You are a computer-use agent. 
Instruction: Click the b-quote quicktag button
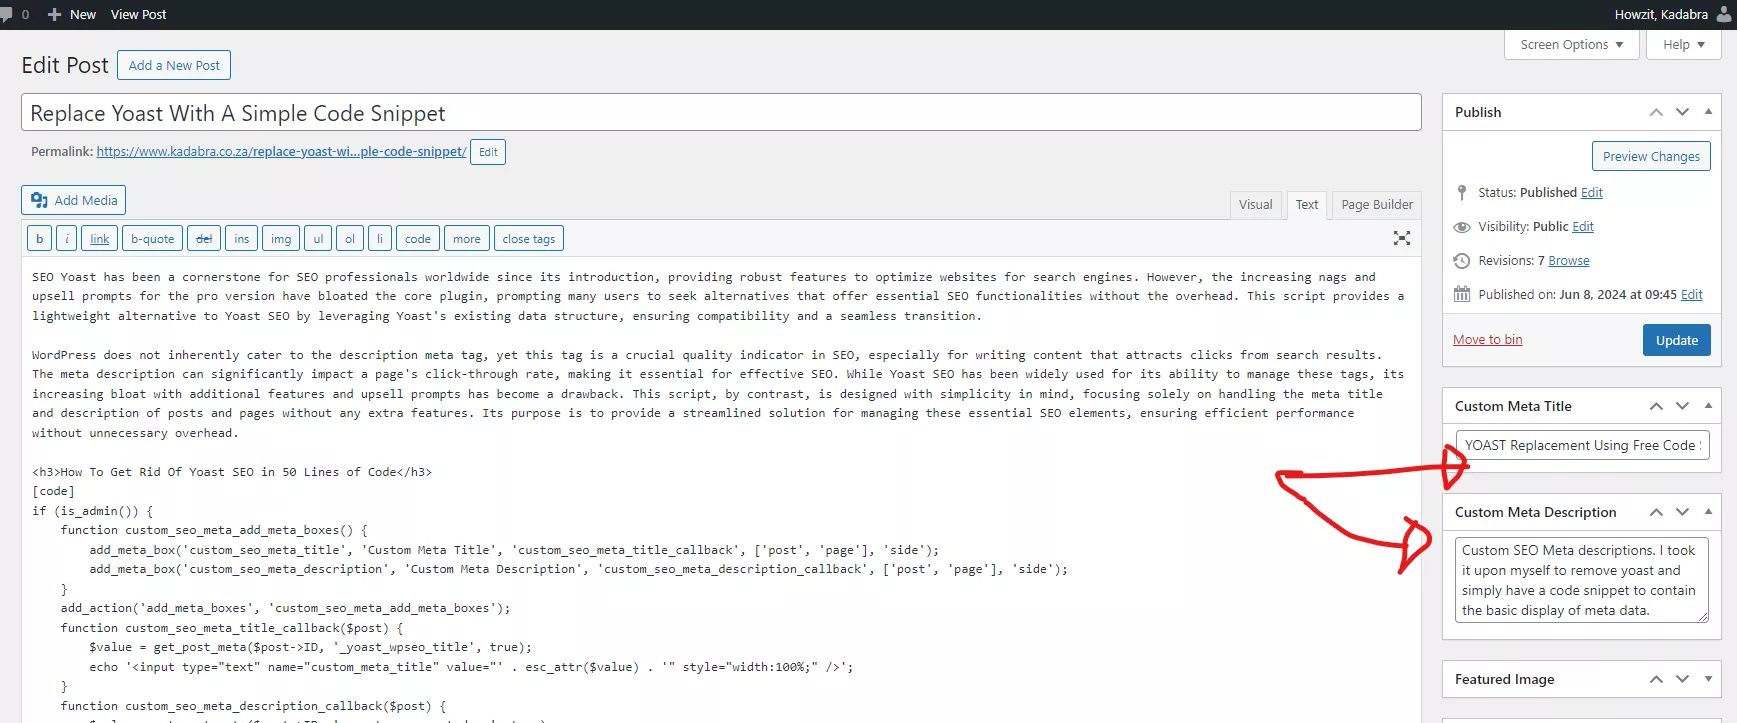click(153, 239)
